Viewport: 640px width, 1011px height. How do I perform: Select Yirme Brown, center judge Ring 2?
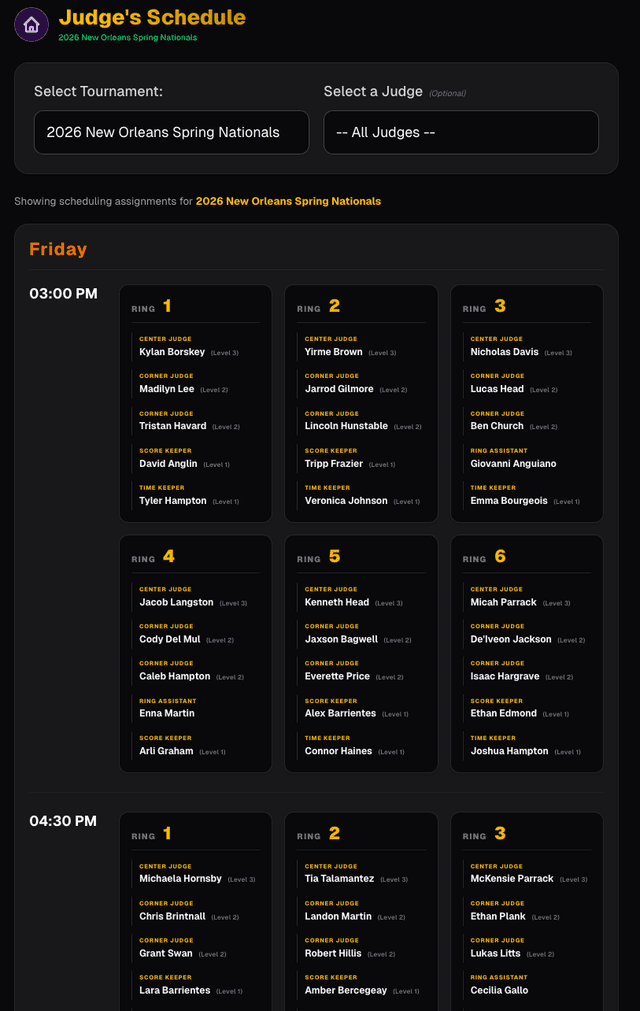point(334,352)
